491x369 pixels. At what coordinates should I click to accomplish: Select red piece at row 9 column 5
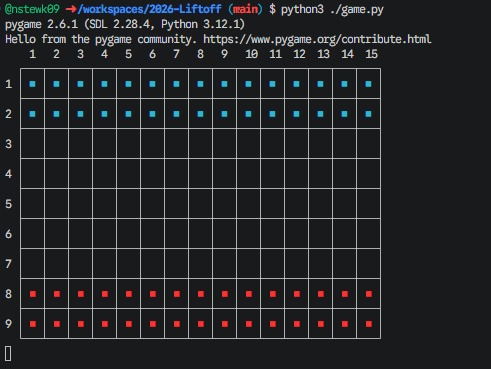click(129, 324)
